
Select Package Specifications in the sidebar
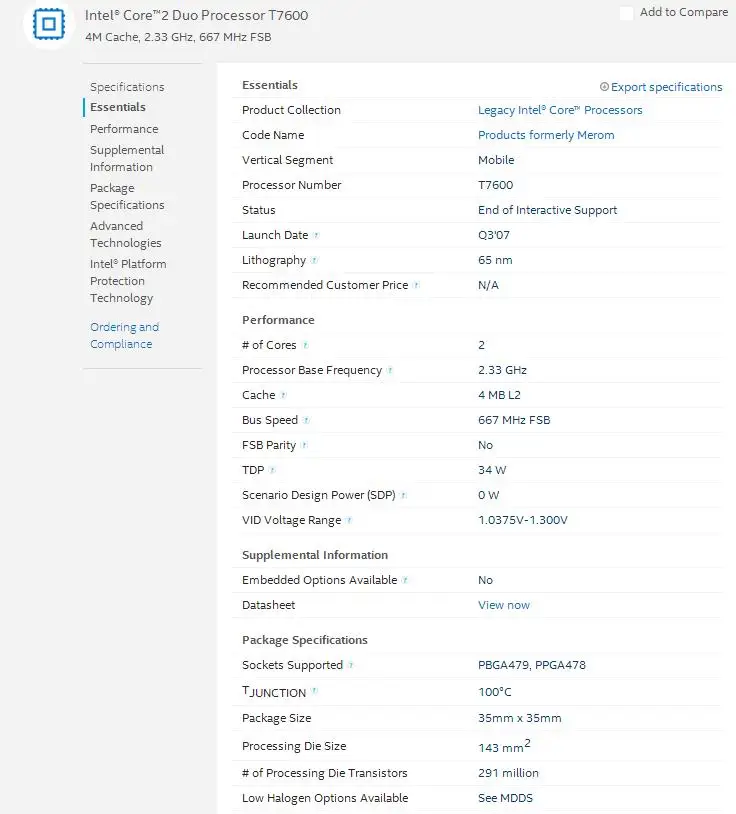tap(127, 197)
